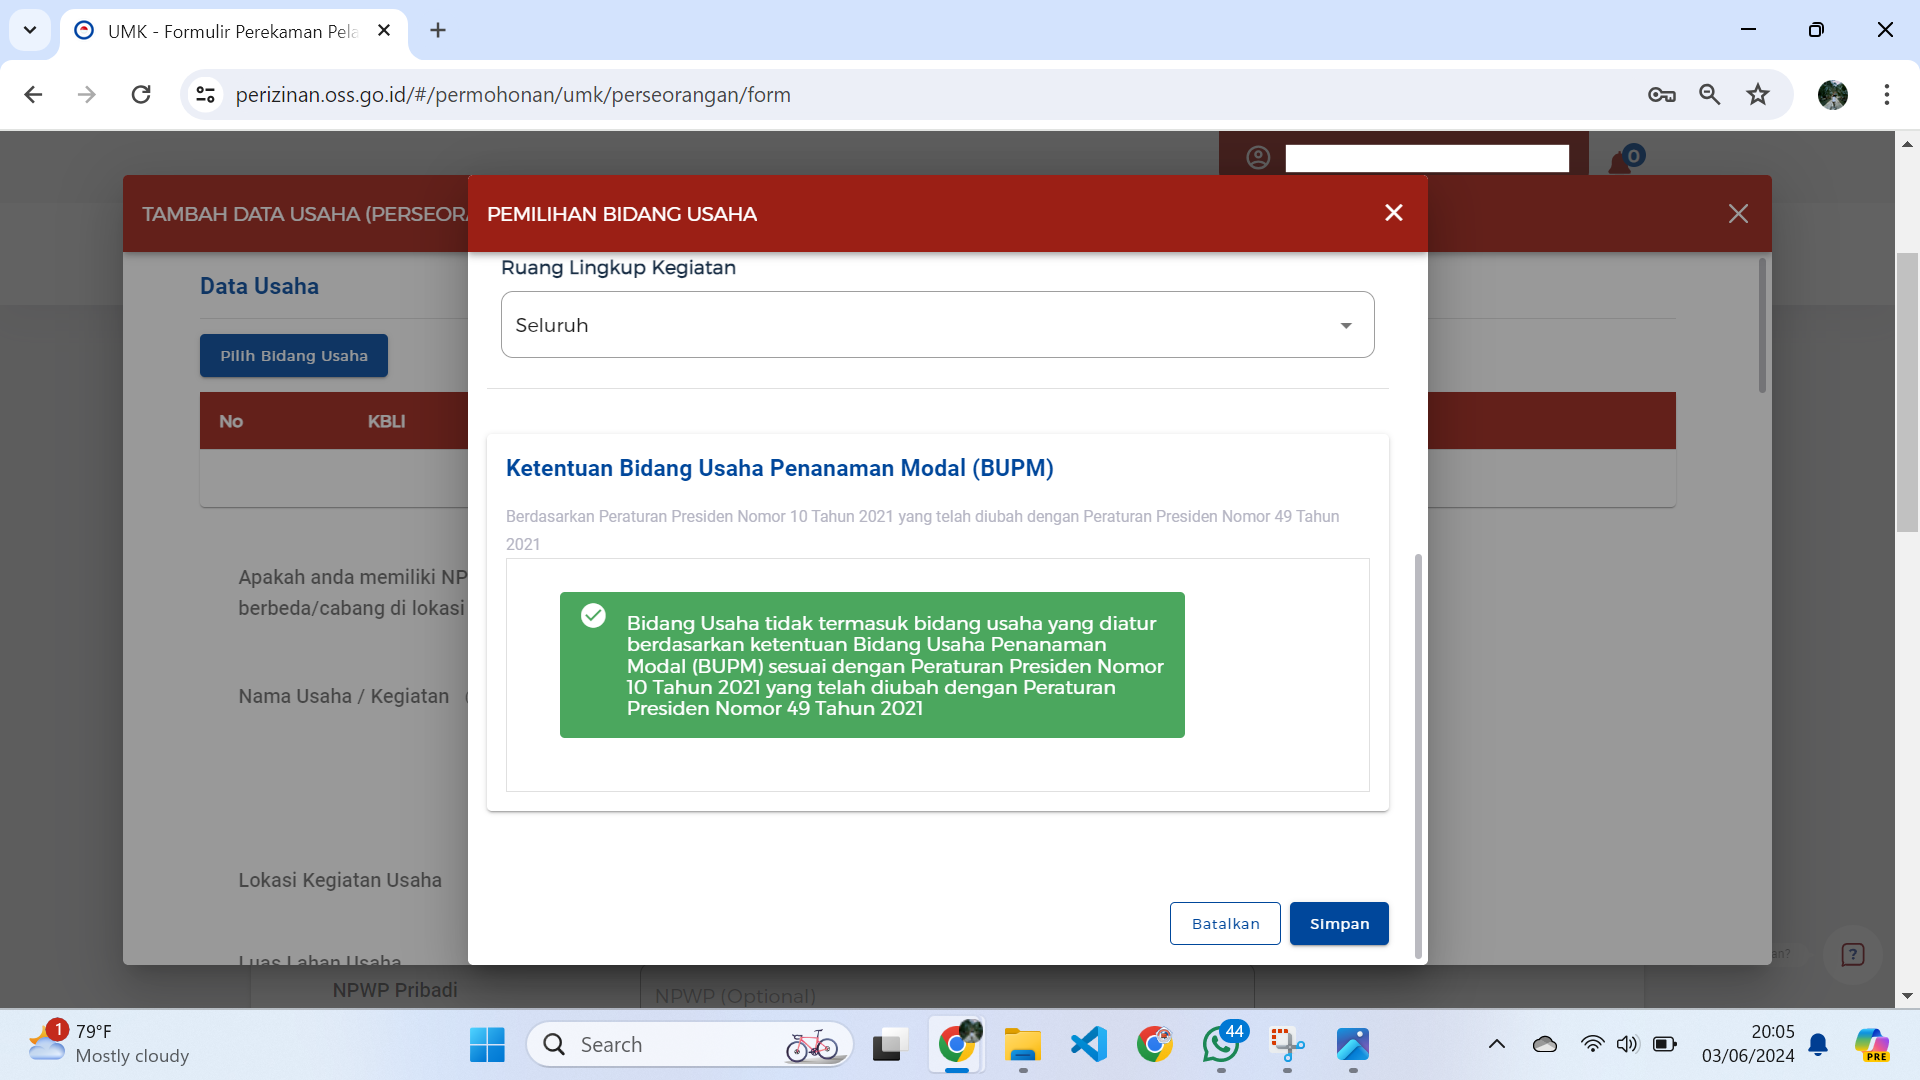
Task: Open the Chrome three-dot menu
Action: (x=1887, y=95)
